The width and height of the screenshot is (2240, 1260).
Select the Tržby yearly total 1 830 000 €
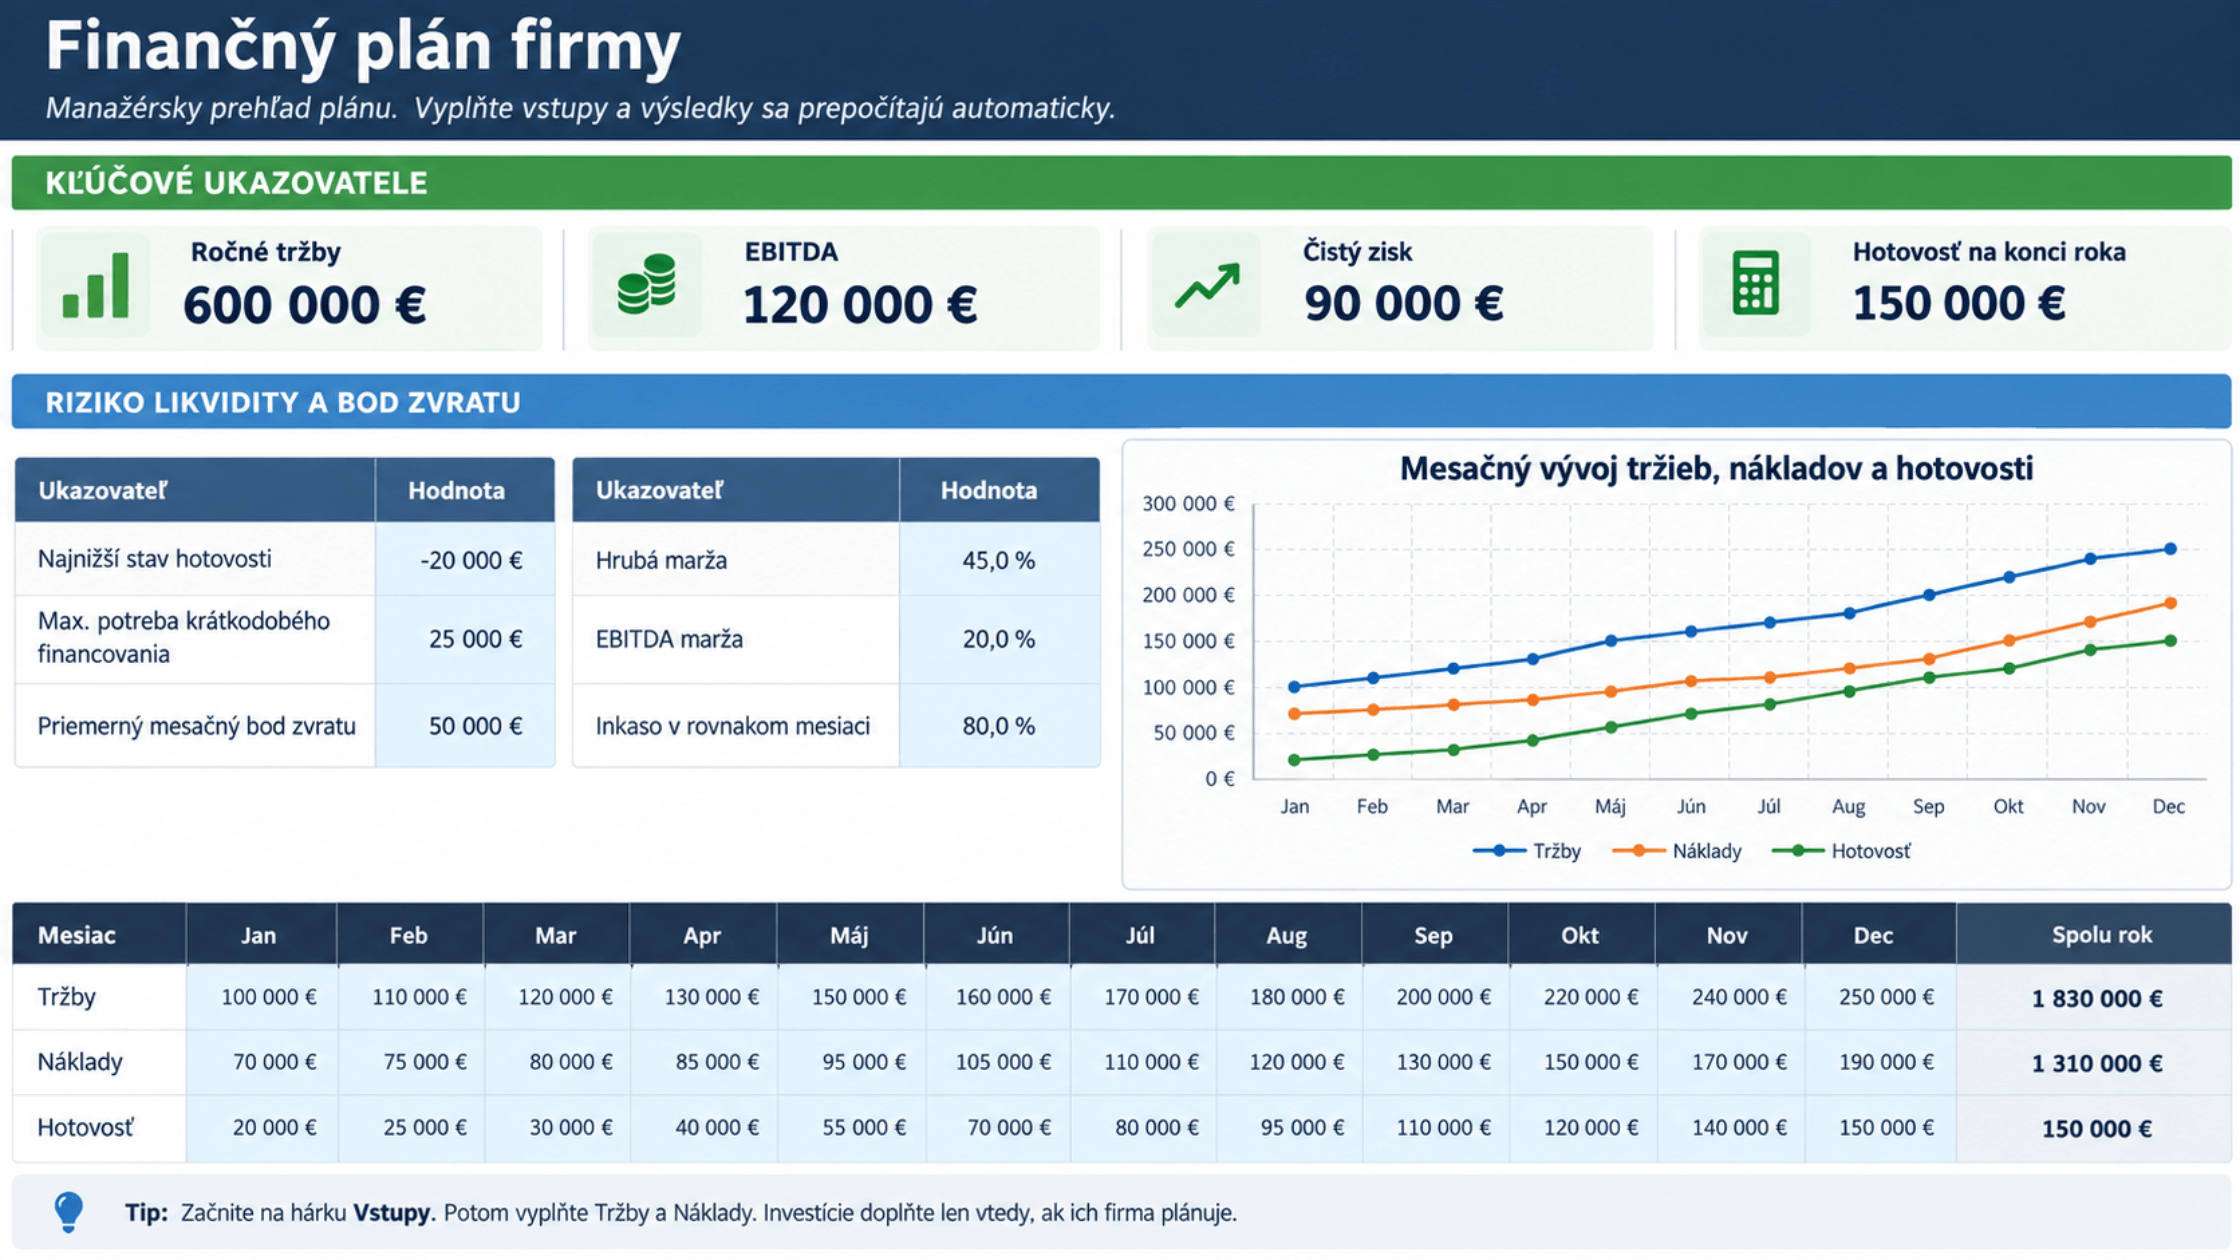click(2097, 999)
